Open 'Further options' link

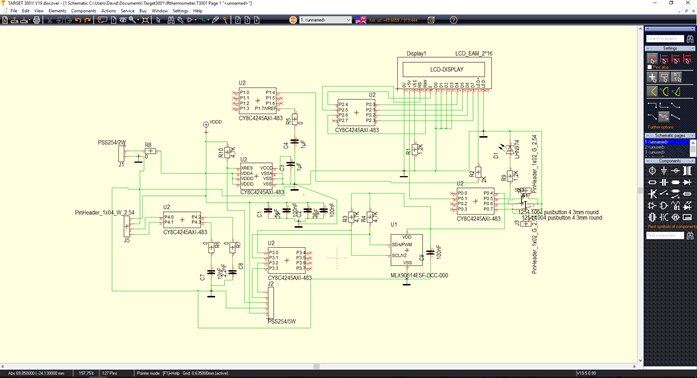point(661,127)
